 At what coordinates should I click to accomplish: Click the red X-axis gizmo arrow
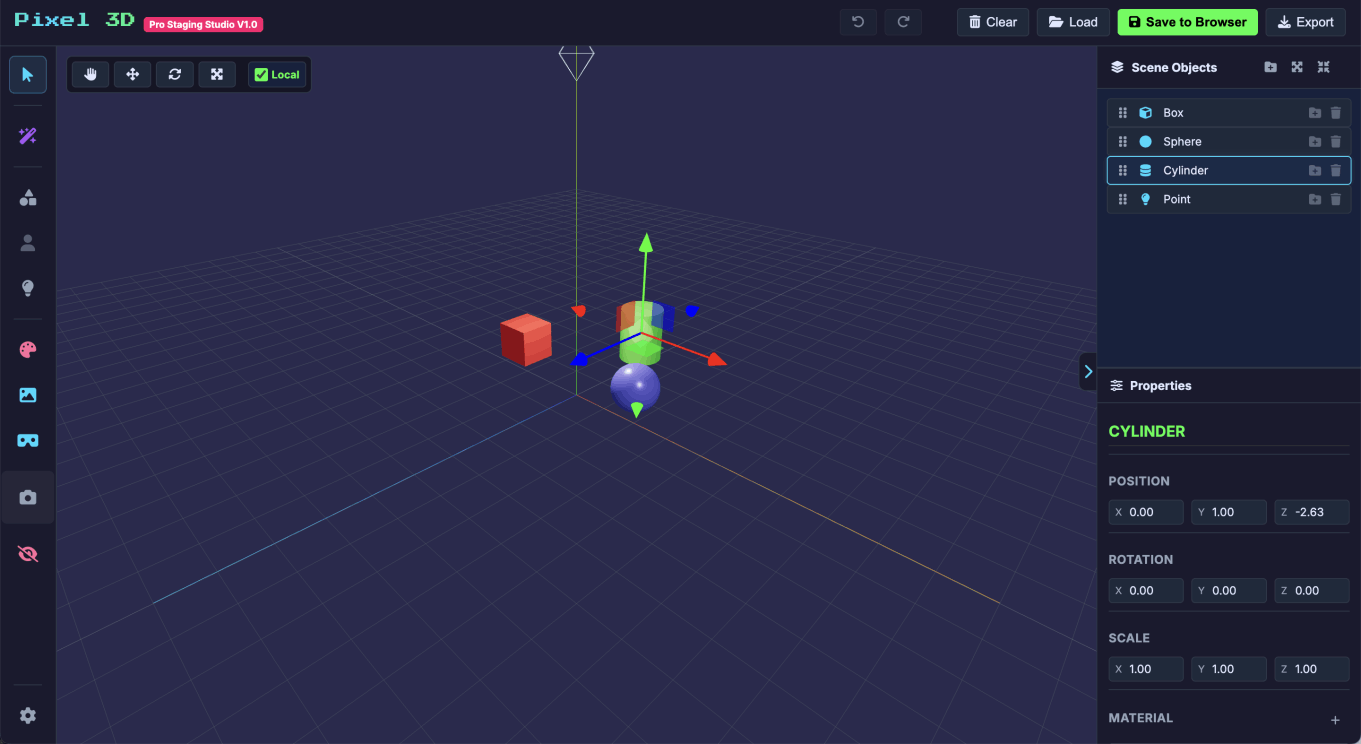[716, 359]
